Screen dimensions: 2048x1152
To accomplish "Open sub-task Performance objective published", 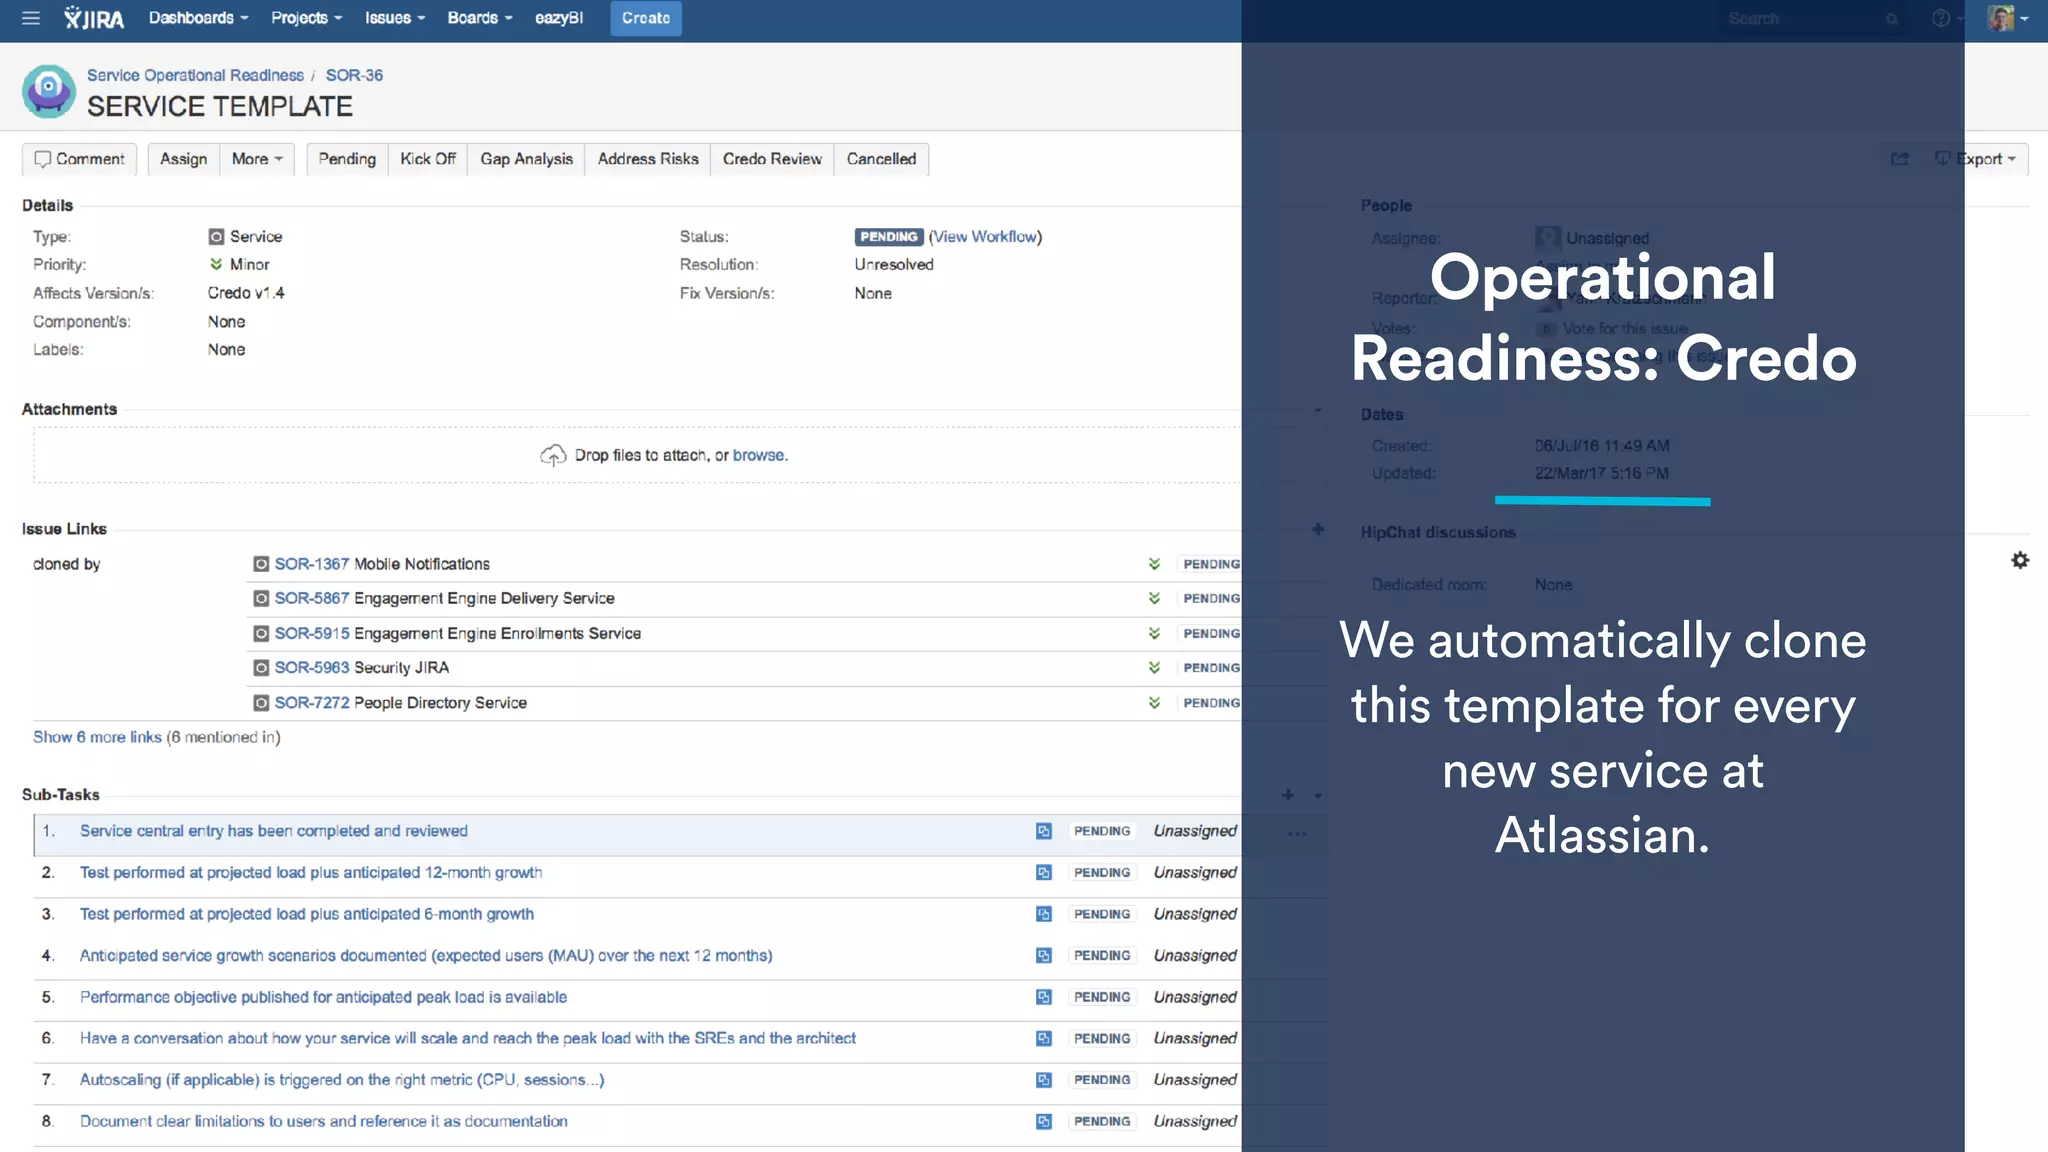I will coord(323,997).
